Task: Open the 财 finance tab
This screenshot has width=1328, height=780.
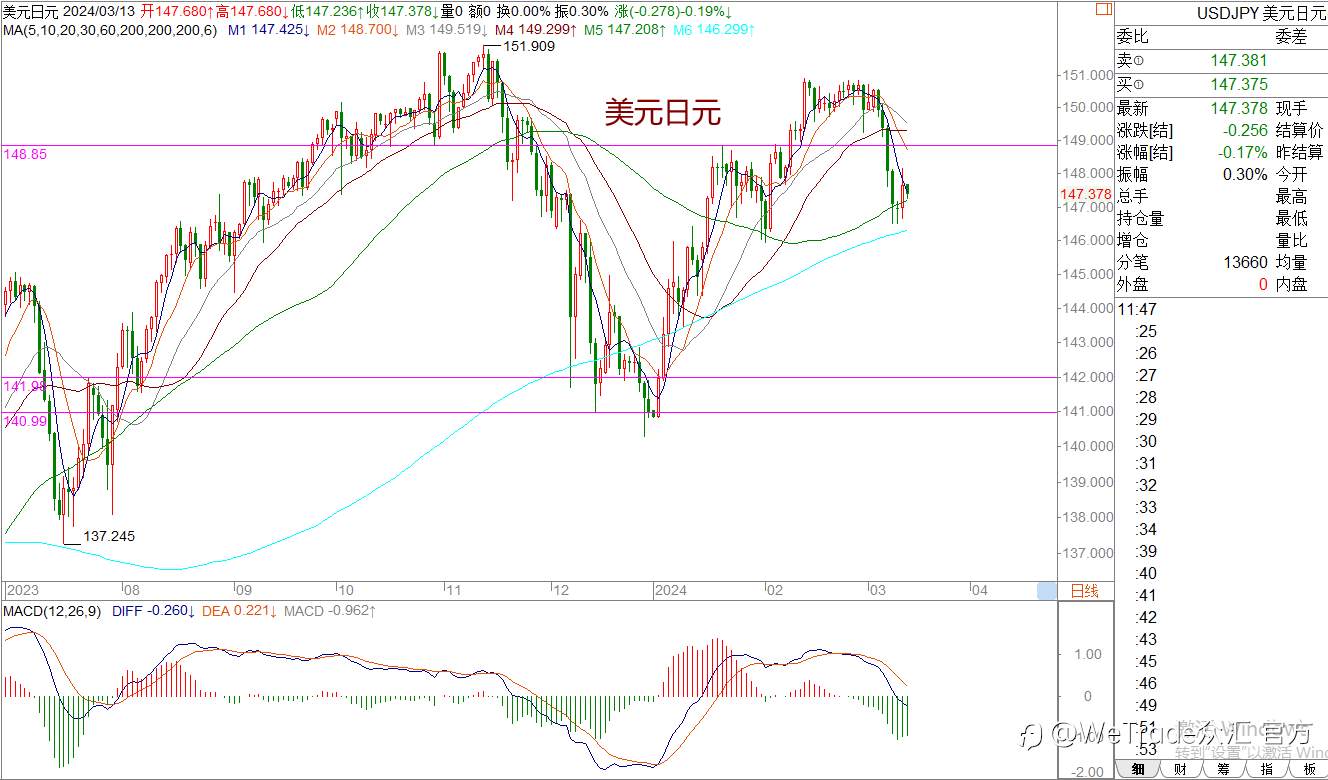Action: click(1180, 769)
